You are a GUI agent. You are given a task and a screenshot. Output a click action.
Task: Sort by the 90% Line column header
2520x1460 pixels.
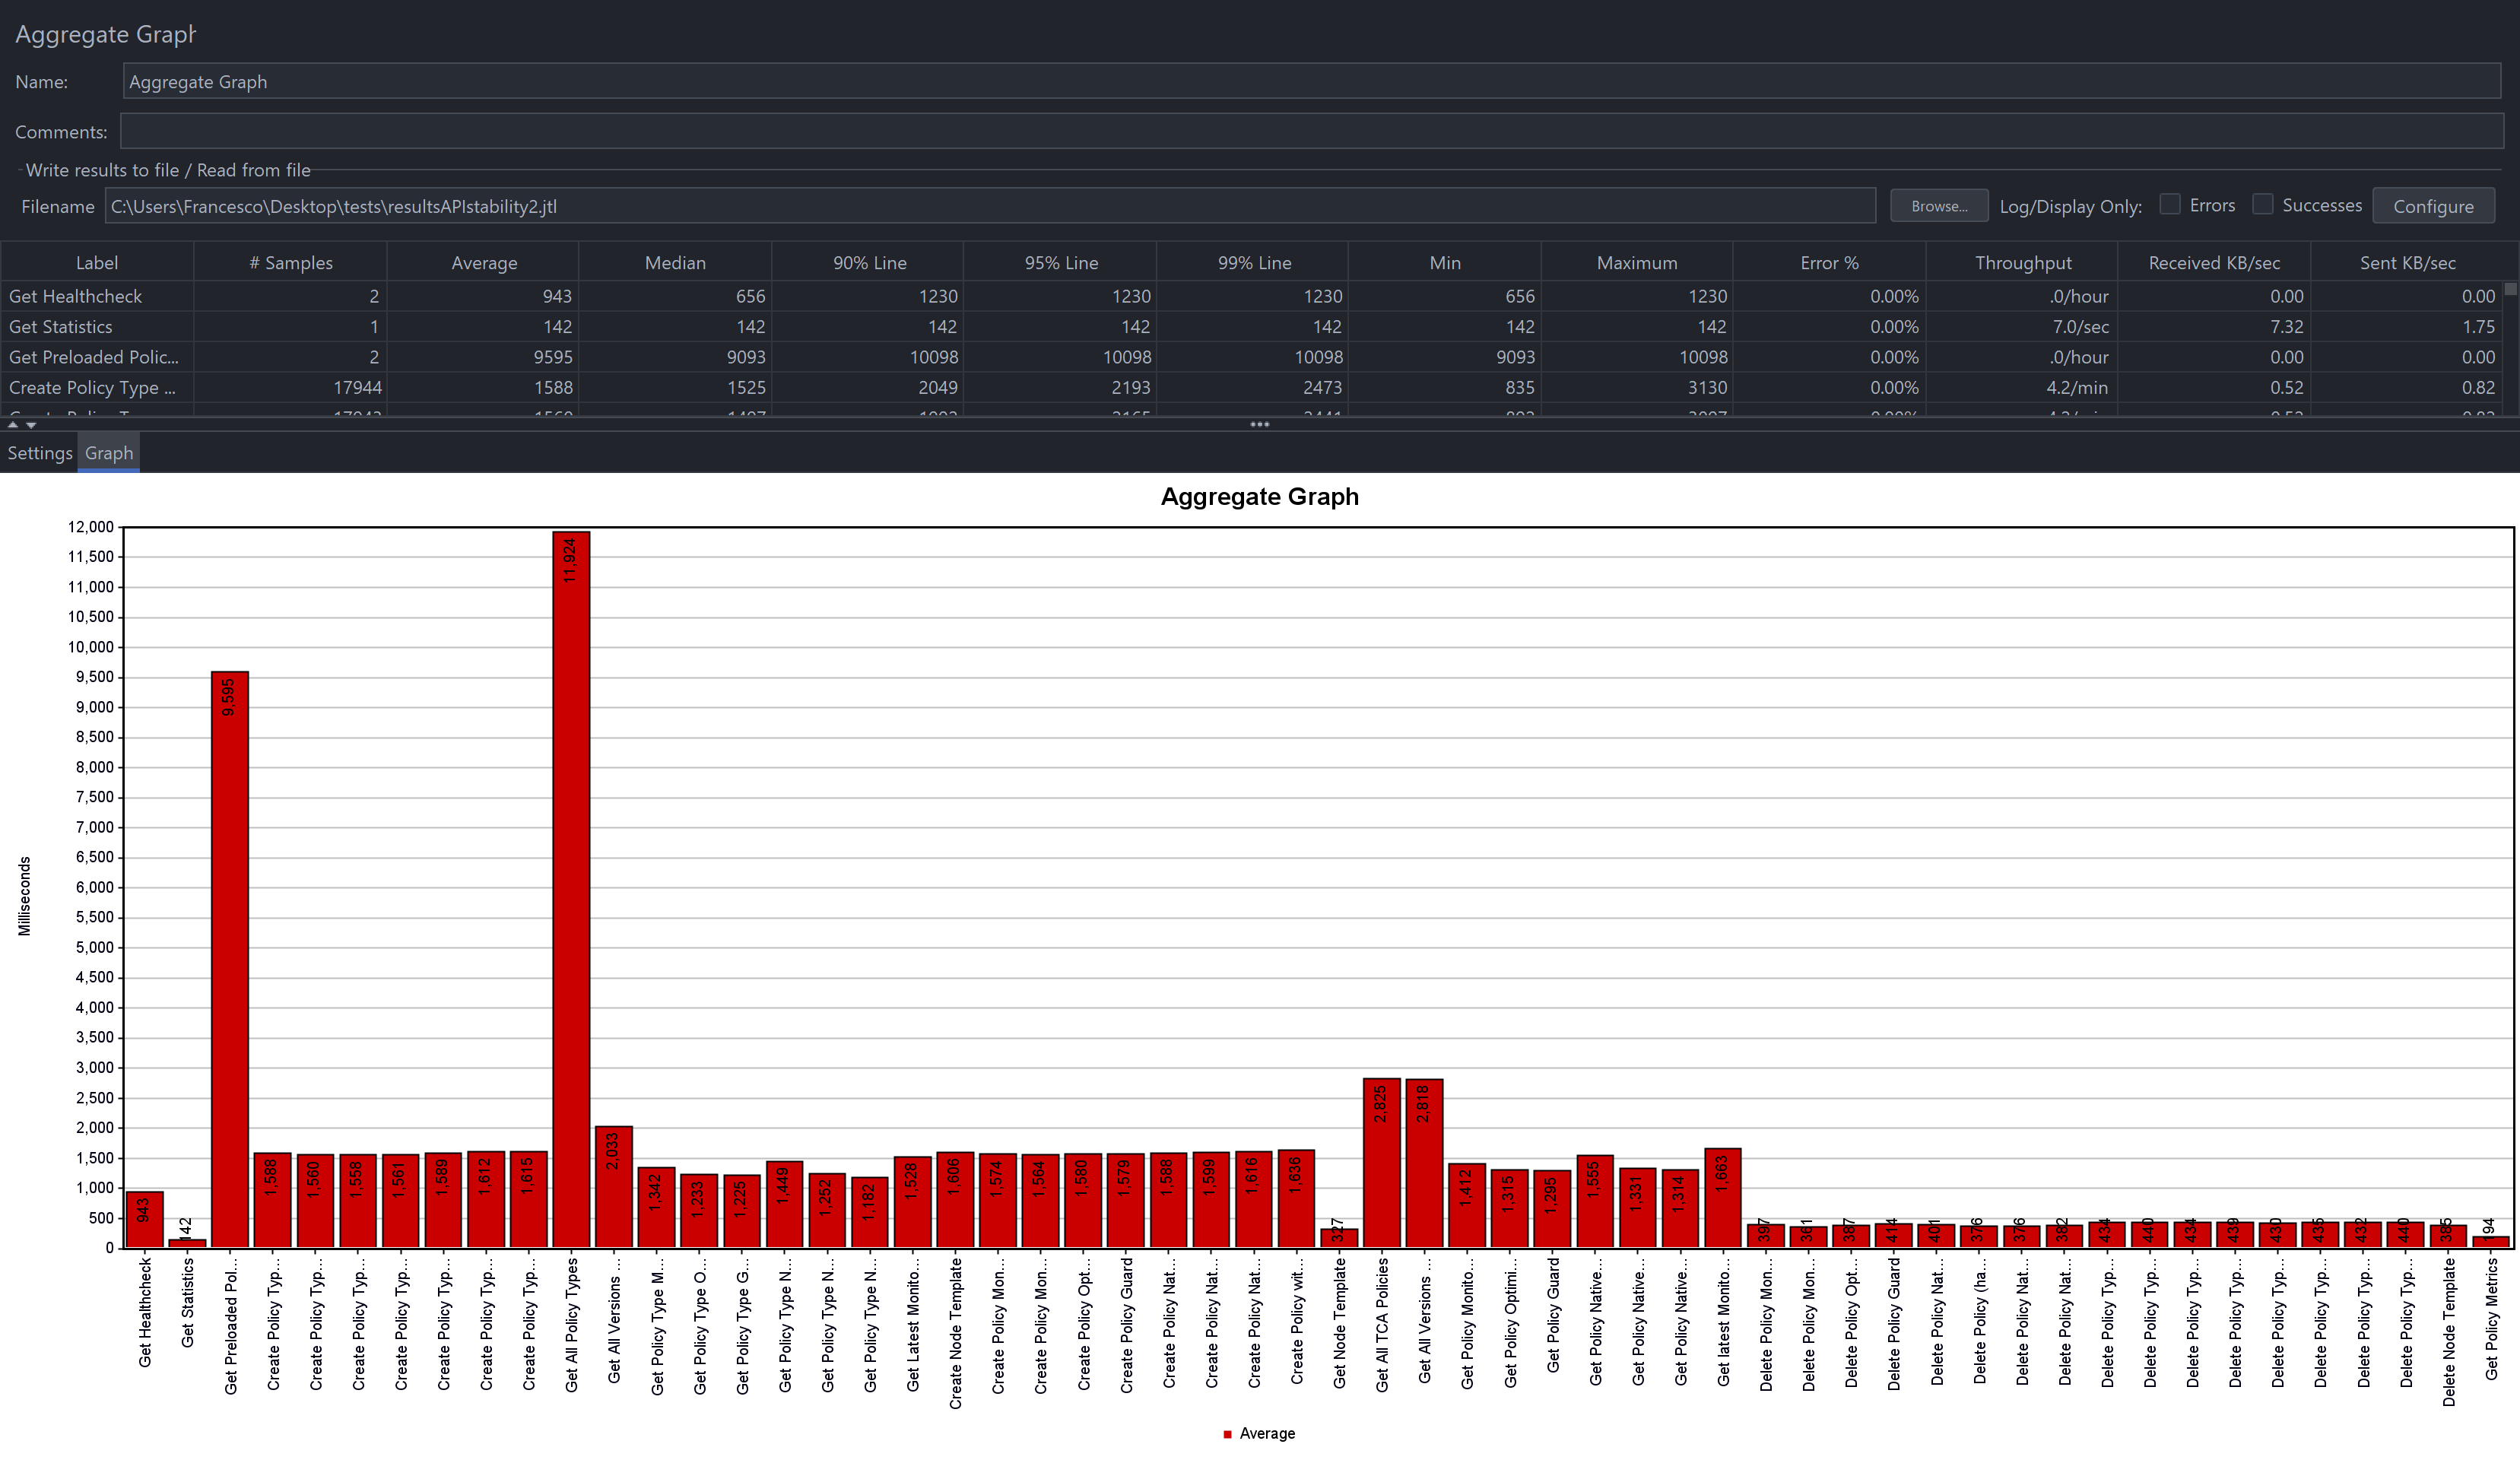pyautogui.click(x=868, y=262)
